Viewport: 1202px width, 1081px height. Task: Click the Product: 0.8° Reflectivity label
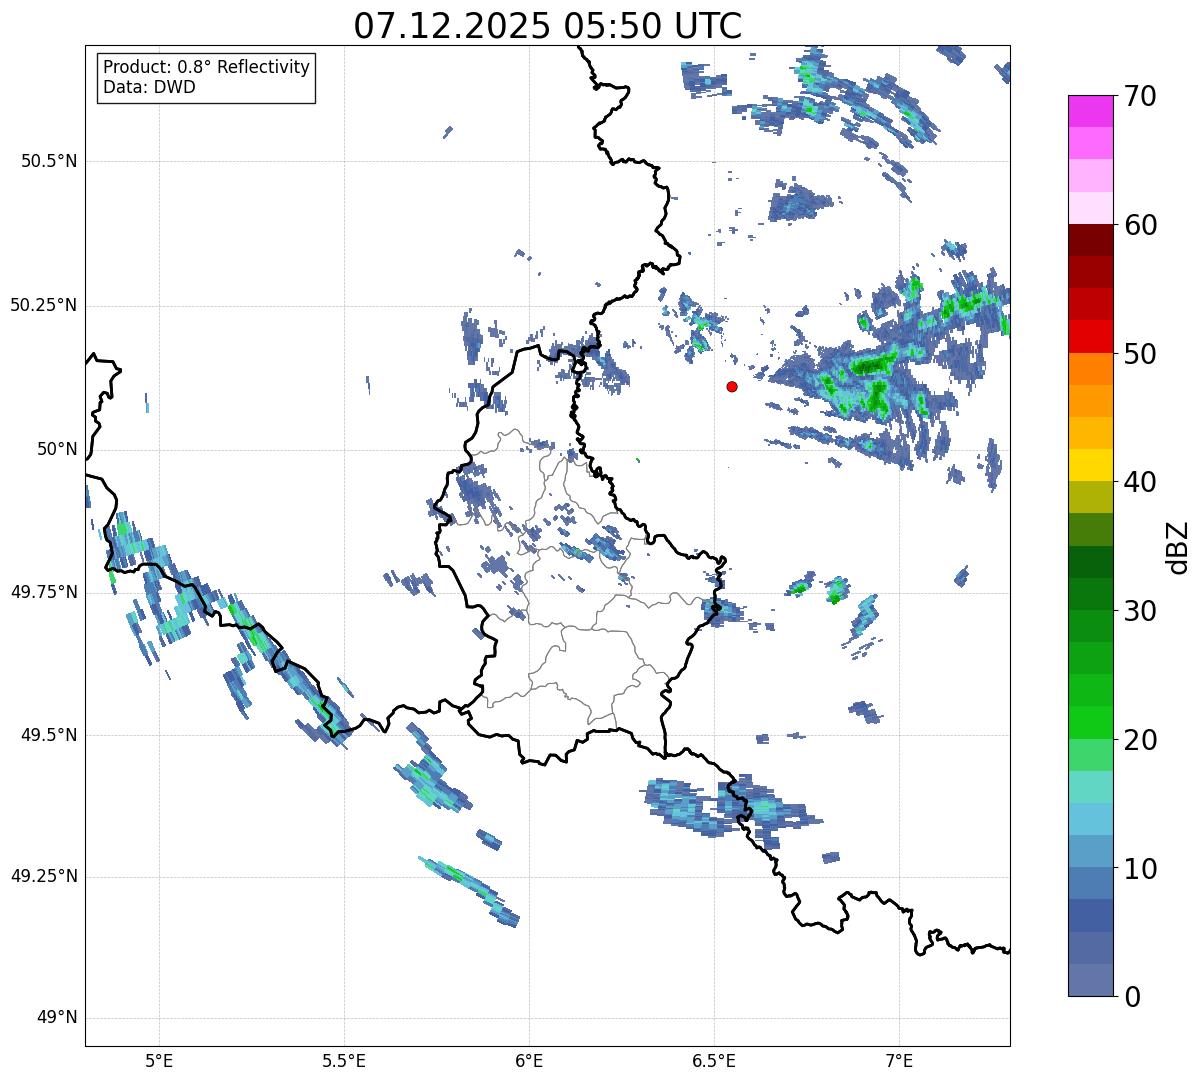click(207, 67)
